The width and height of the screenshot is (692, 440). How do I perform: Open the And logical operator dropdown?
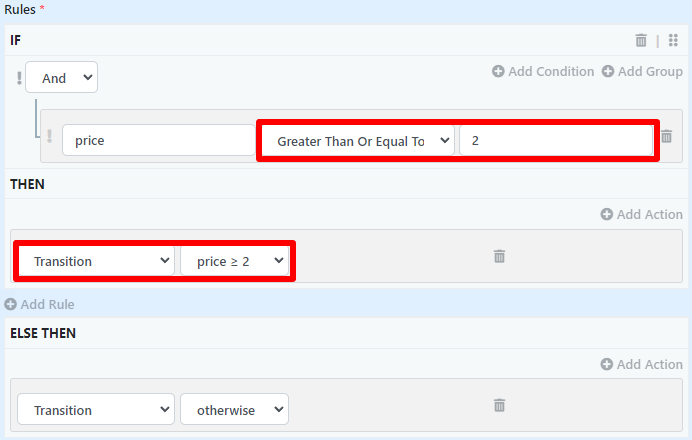pyautogui.click(x=62, y=78)
